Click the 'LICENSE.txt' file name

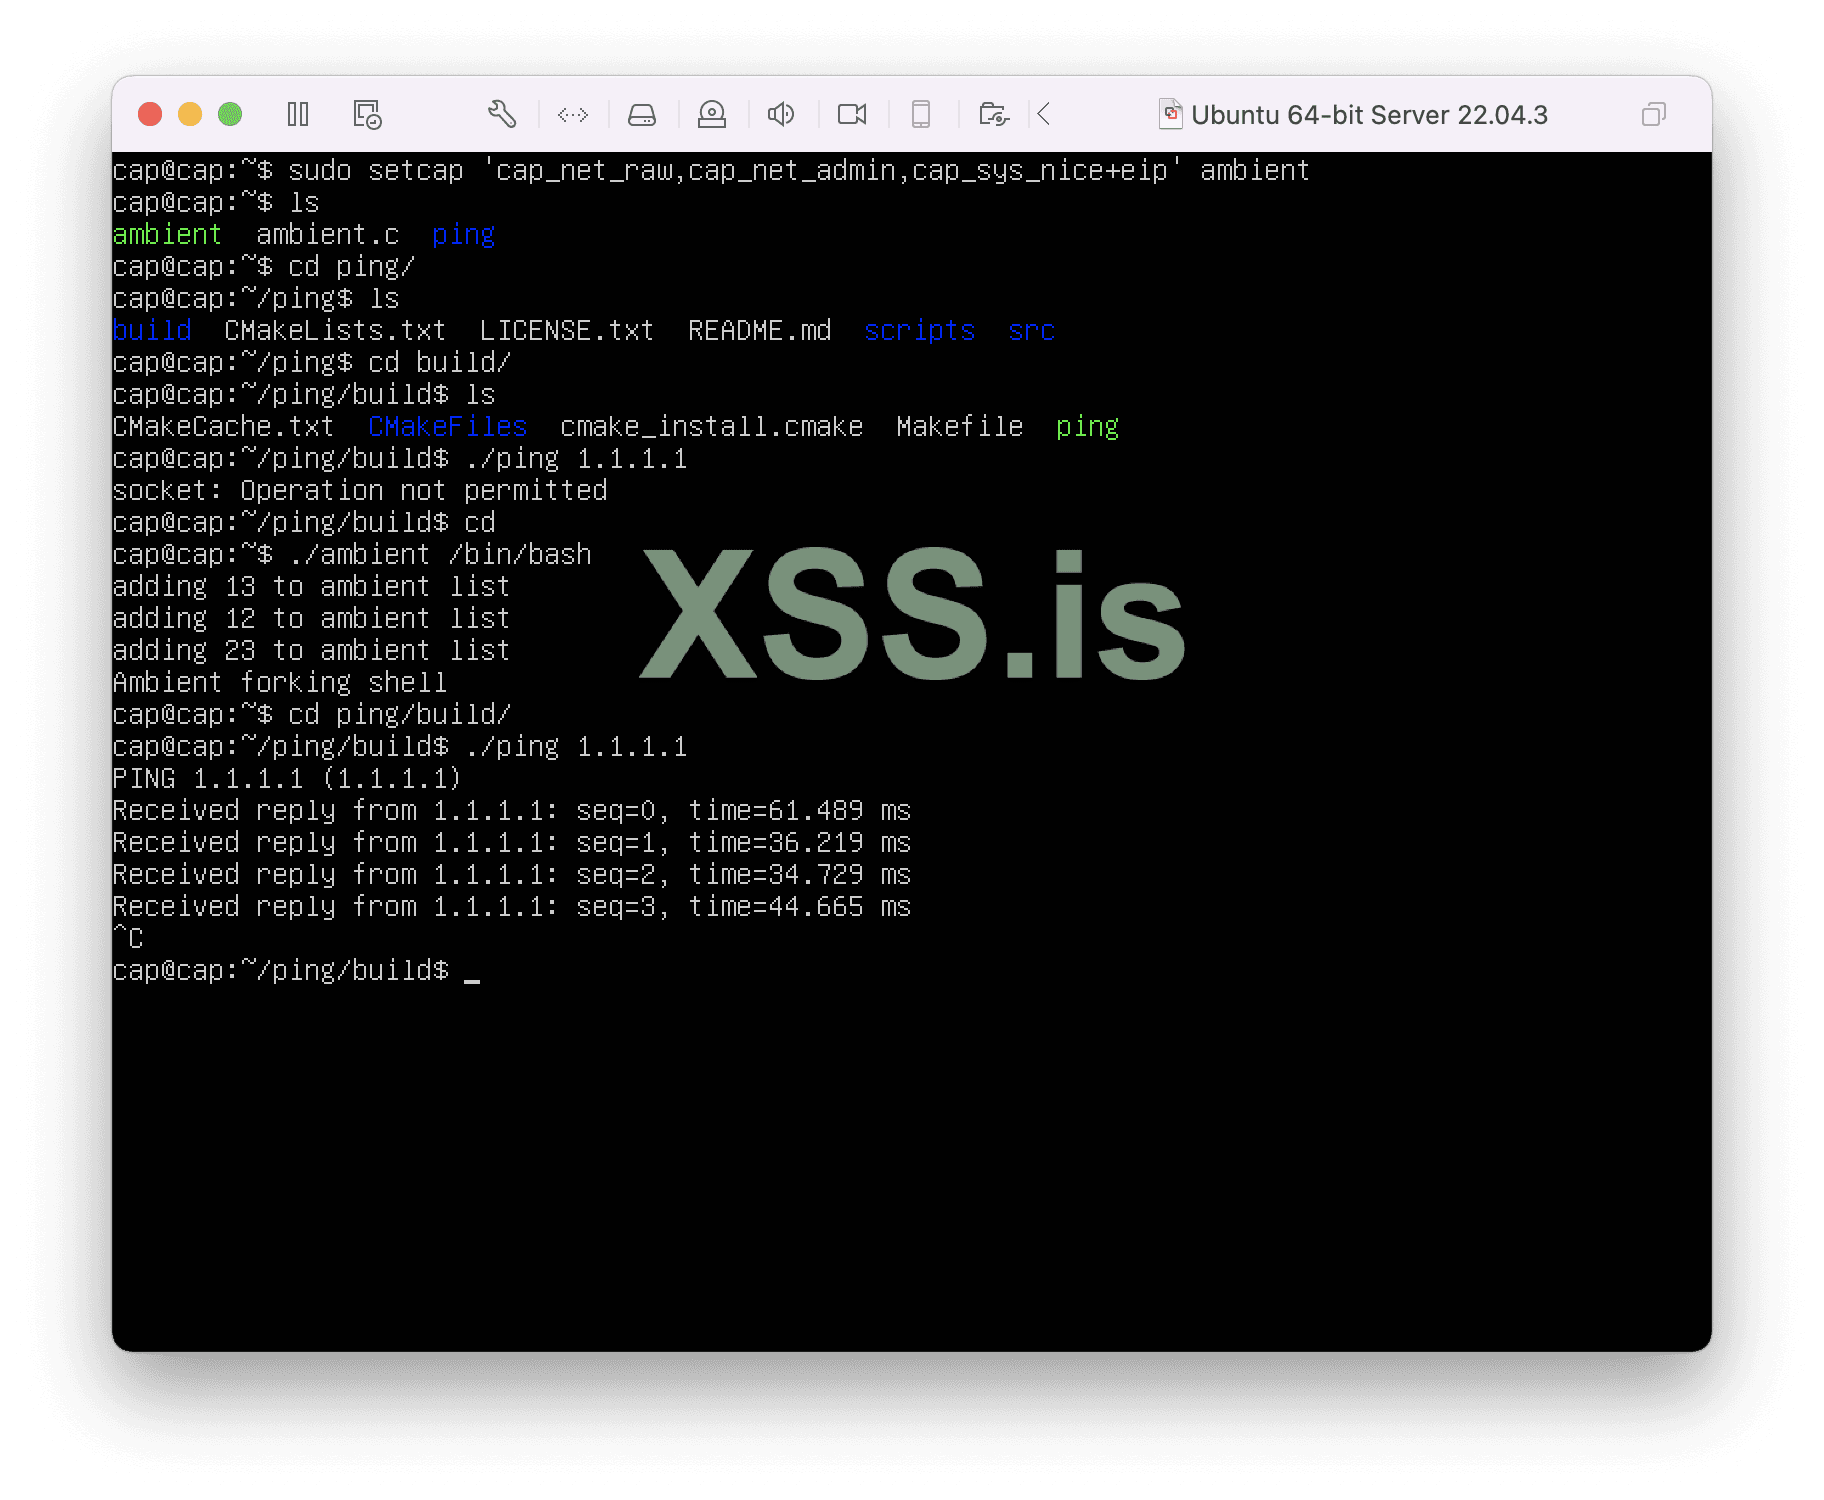(567, 331)
